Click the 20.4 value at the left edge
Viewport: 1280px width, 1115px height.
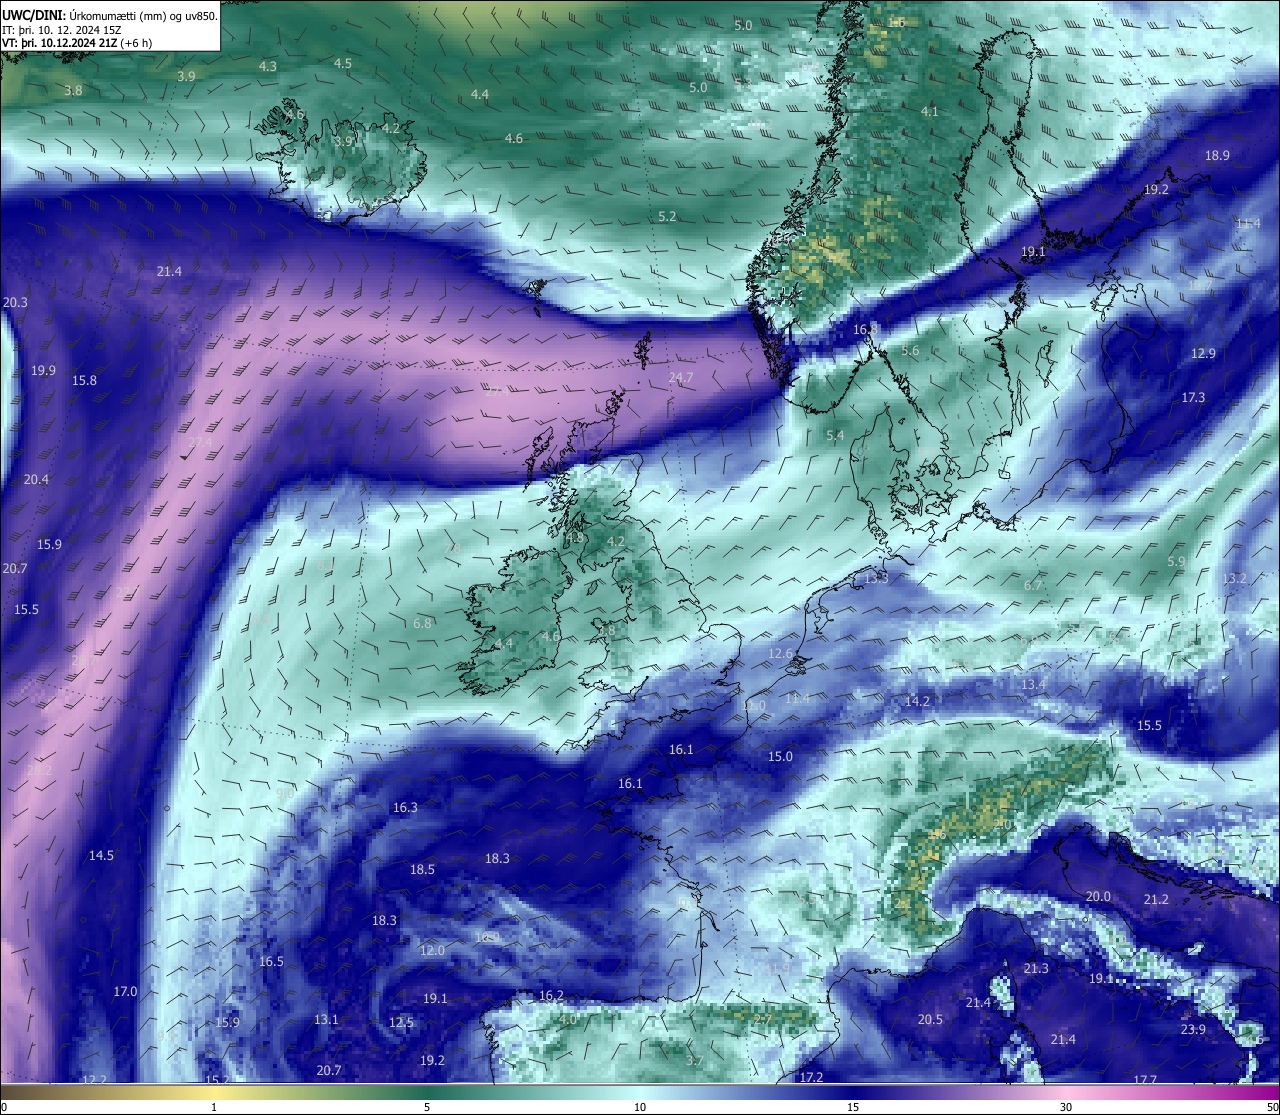point(36,480)
